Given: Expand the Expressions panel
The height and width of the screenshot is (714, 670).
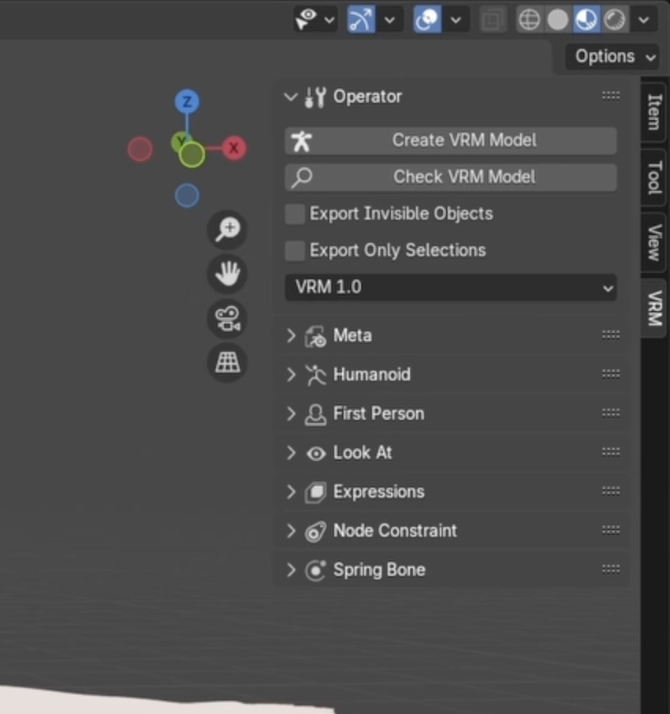Looking at the screenshot, I should tap(291, 492).
